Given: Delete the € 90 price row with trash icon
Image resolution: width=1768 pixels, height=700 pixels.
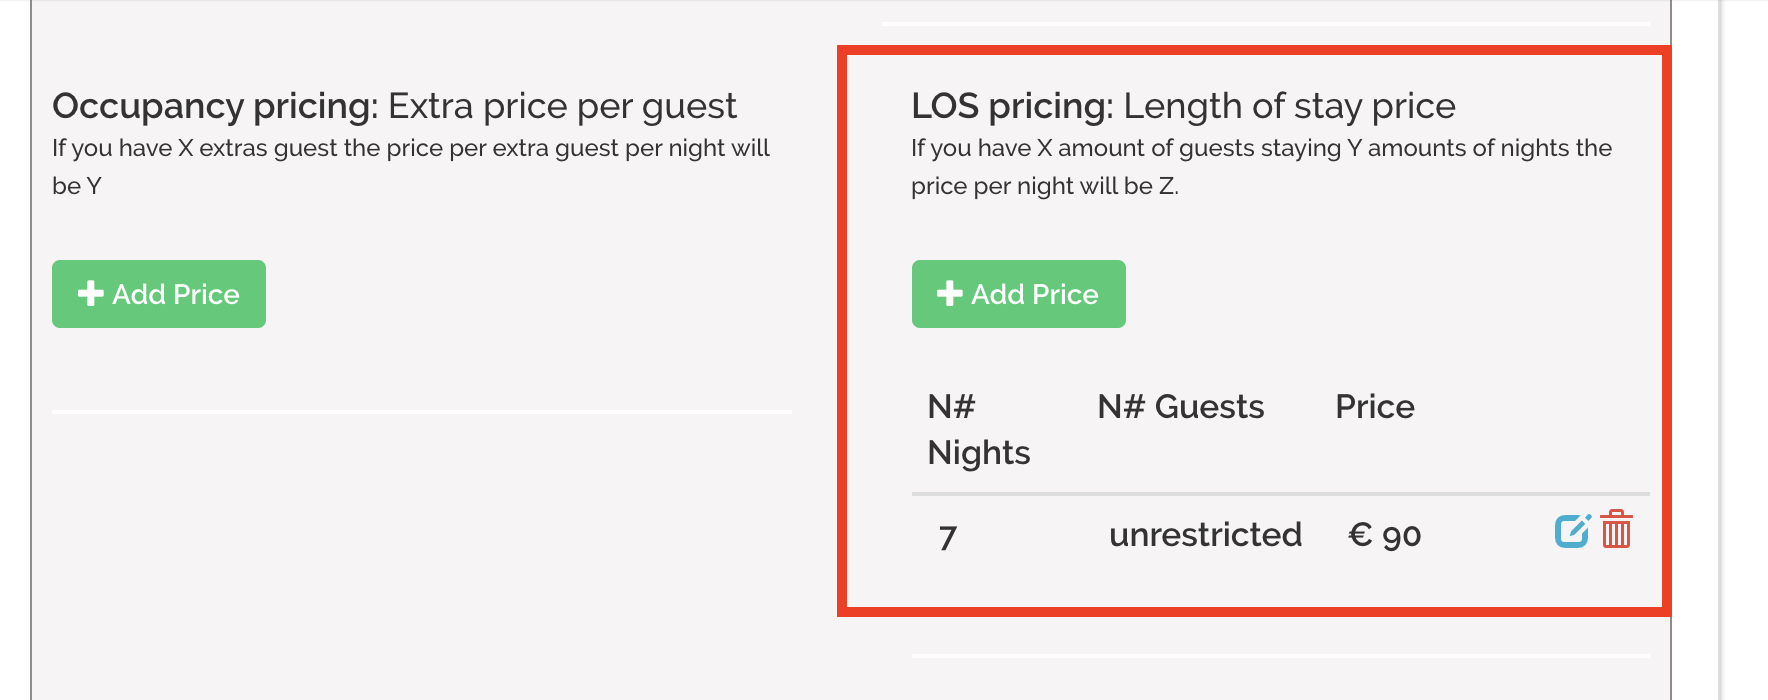Looking at the screenshot, I should [x=1616, y=529].
